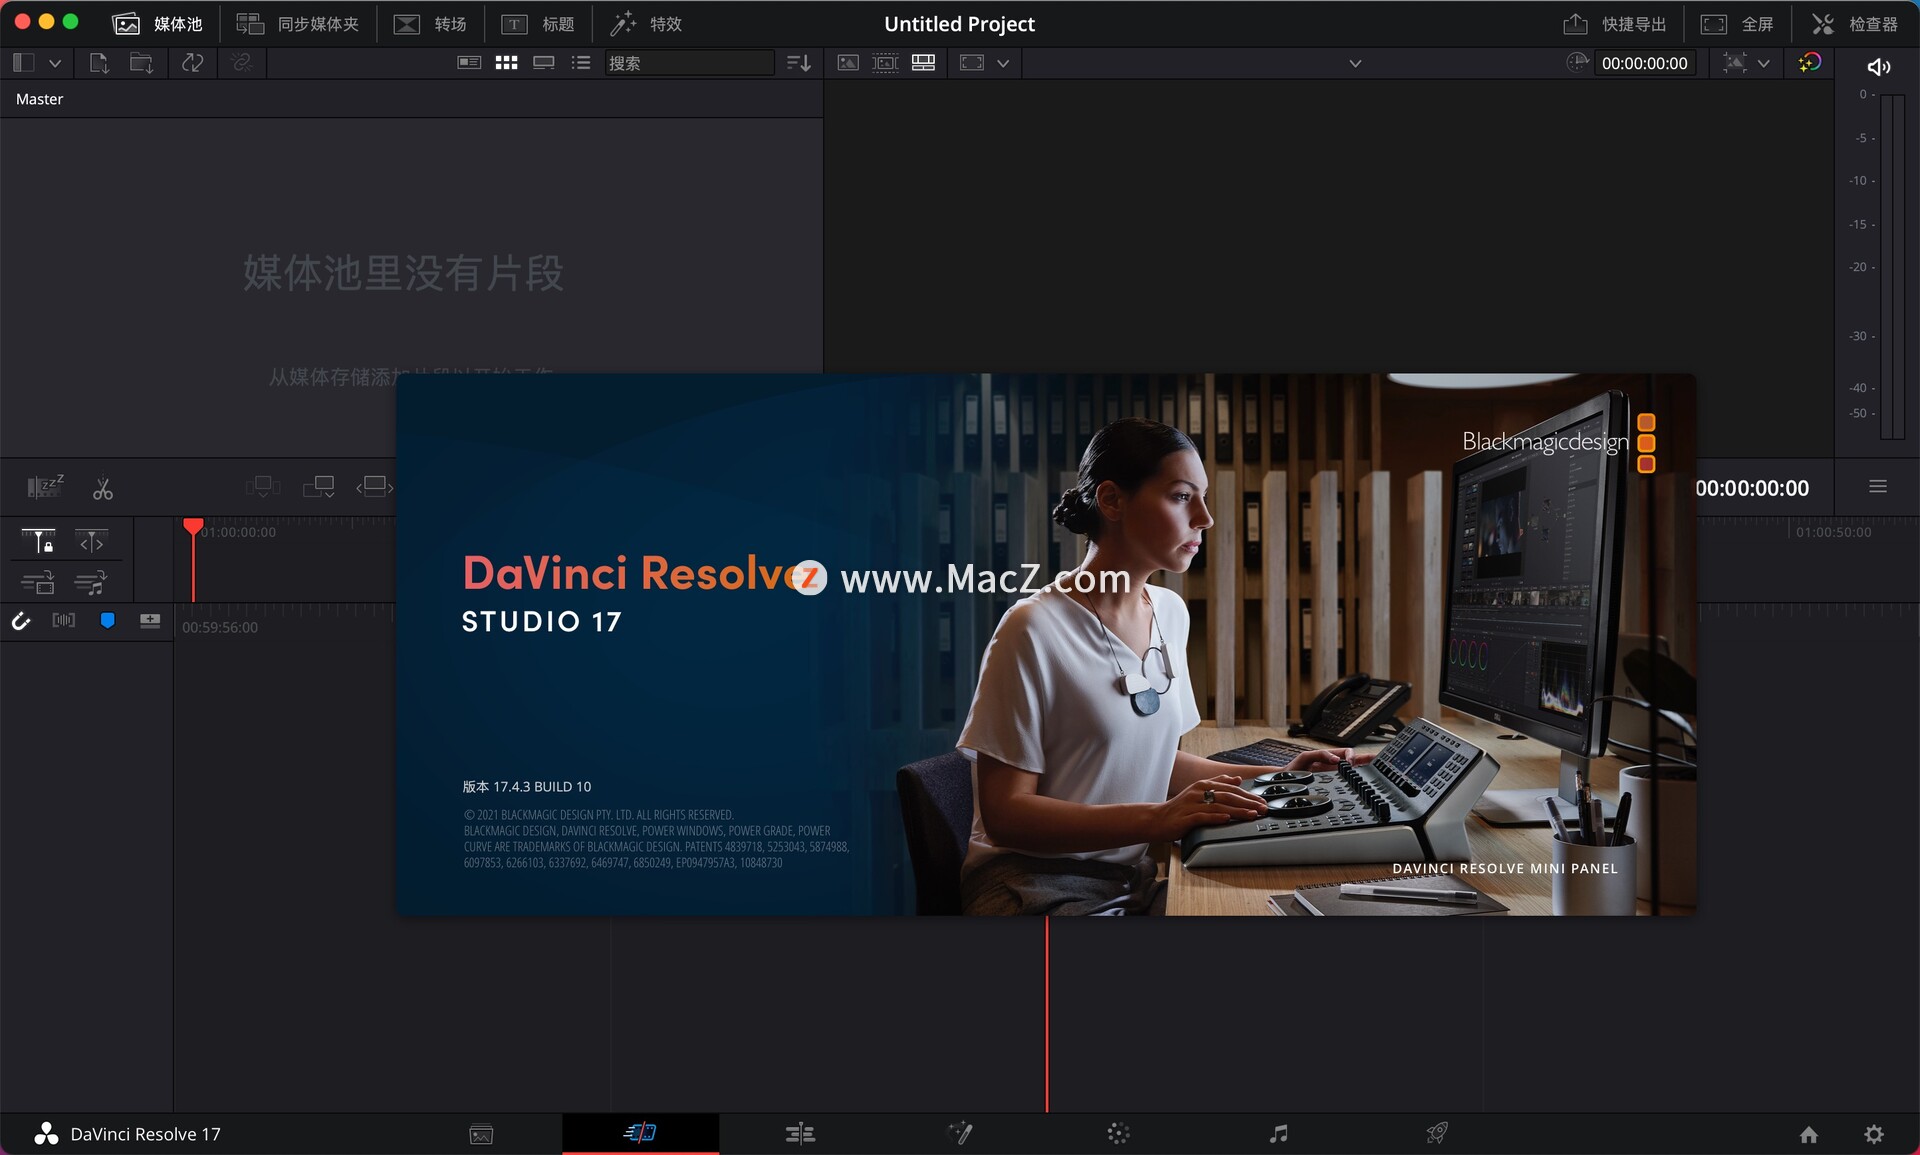Select the free playhead timeline mode icon

91,541
